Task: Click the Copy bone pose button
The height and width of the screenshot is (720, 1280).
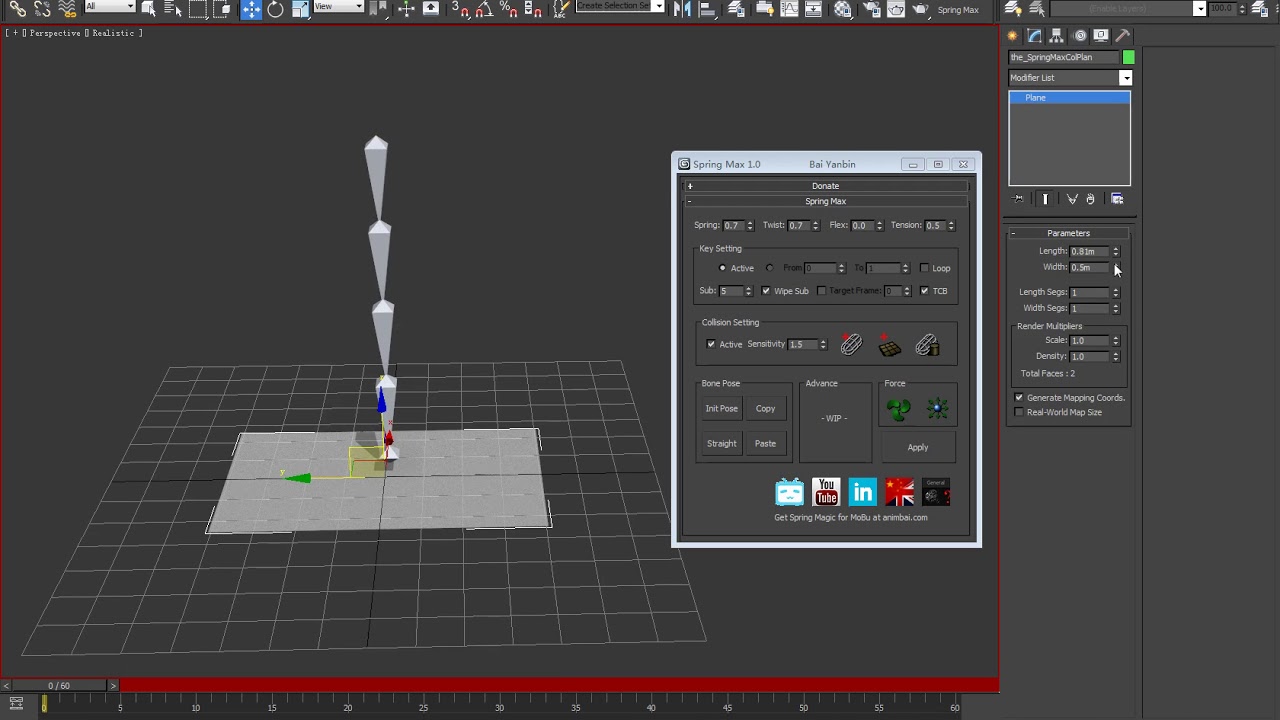Action: 765,408
